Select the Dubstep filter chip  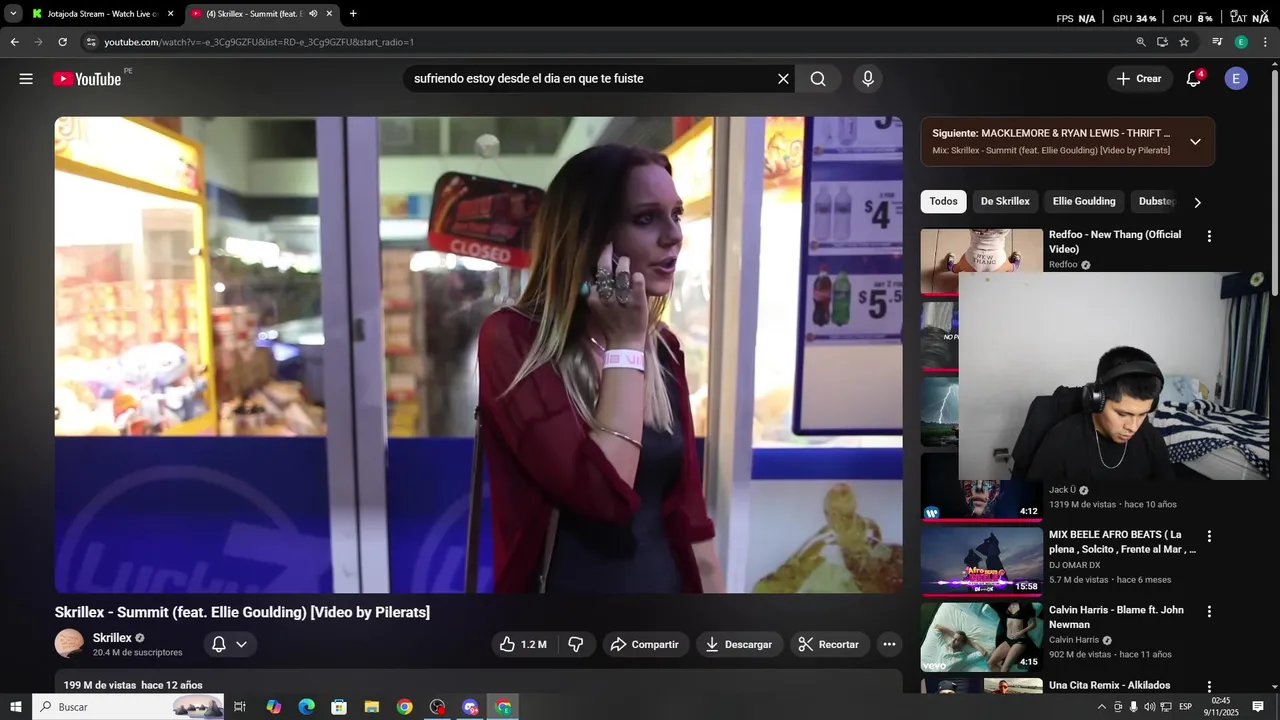coord(1156,201)
